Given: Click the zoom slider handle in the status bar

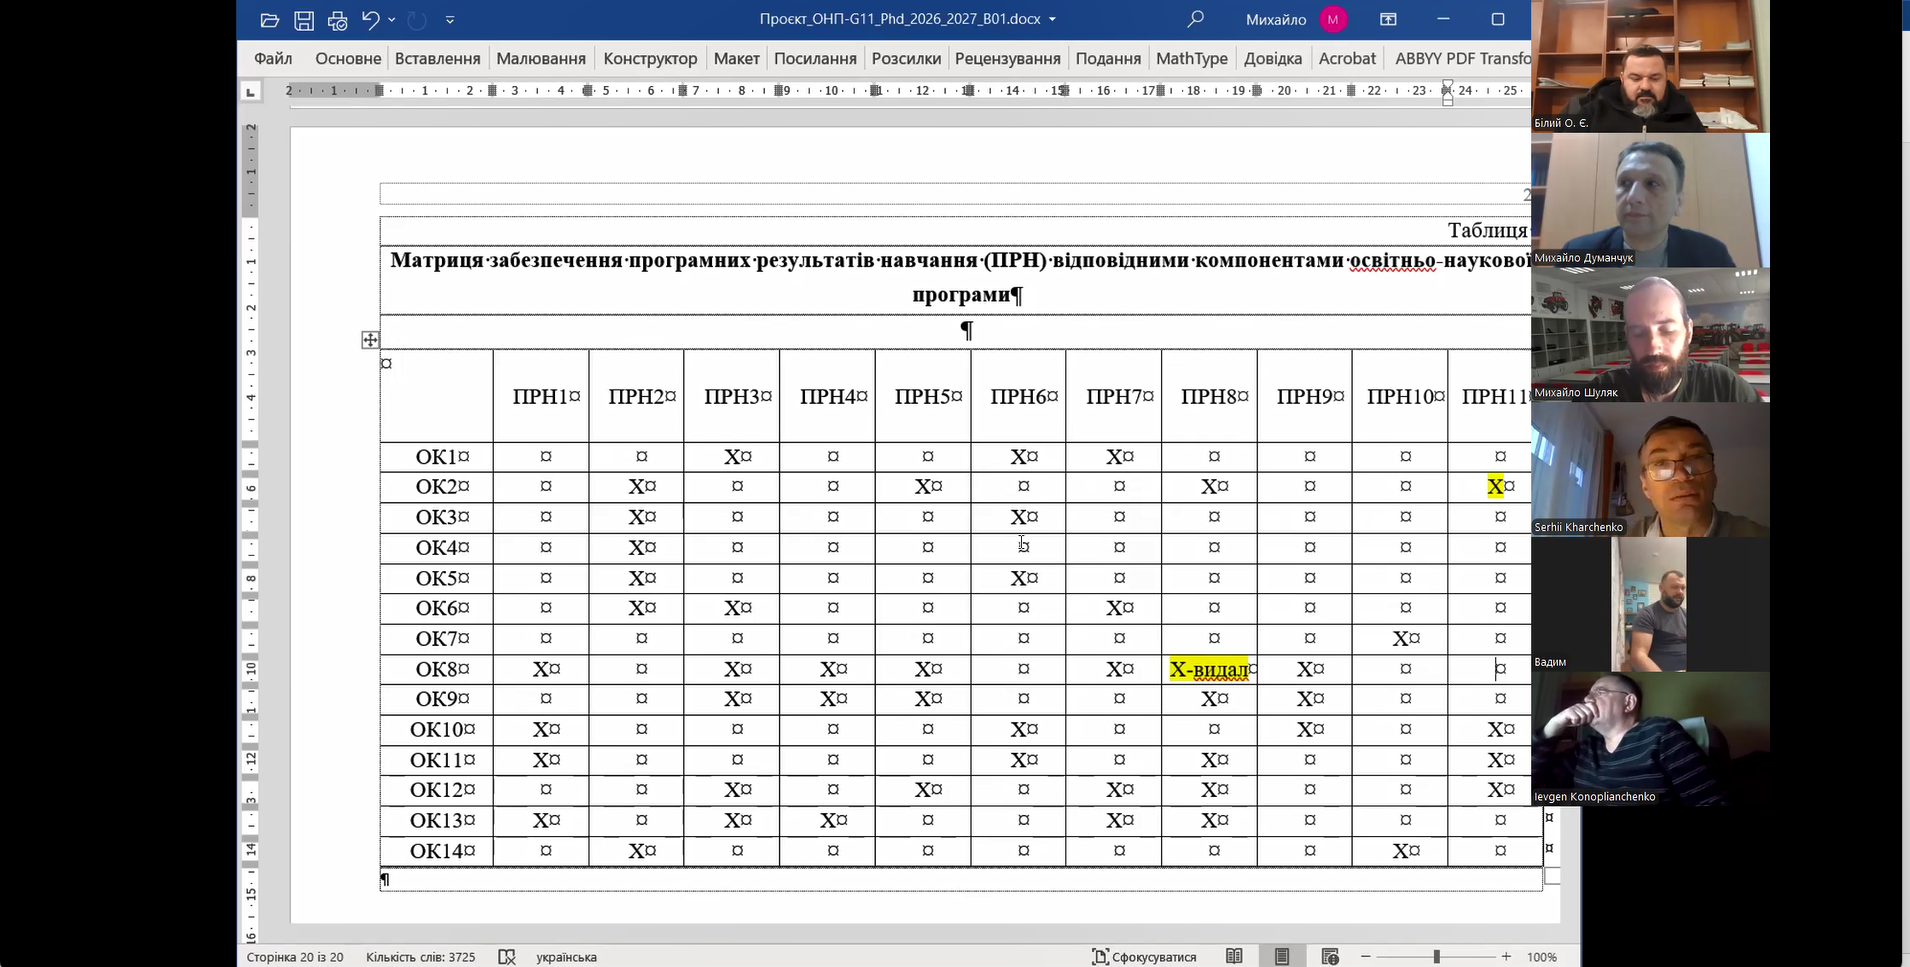Looking at the screenshot, I should click(1436, 957).
